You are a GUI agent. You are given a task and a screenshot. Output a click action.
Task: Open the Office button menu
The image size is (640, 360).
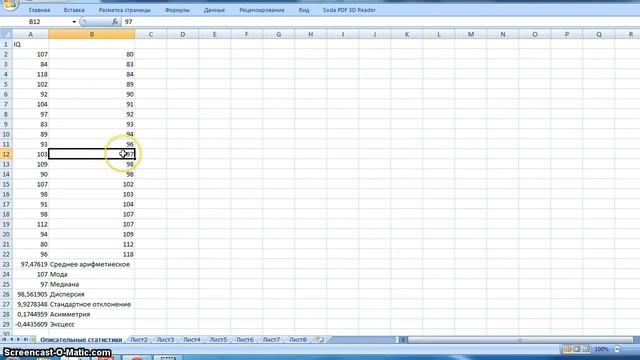click(10, 4)
